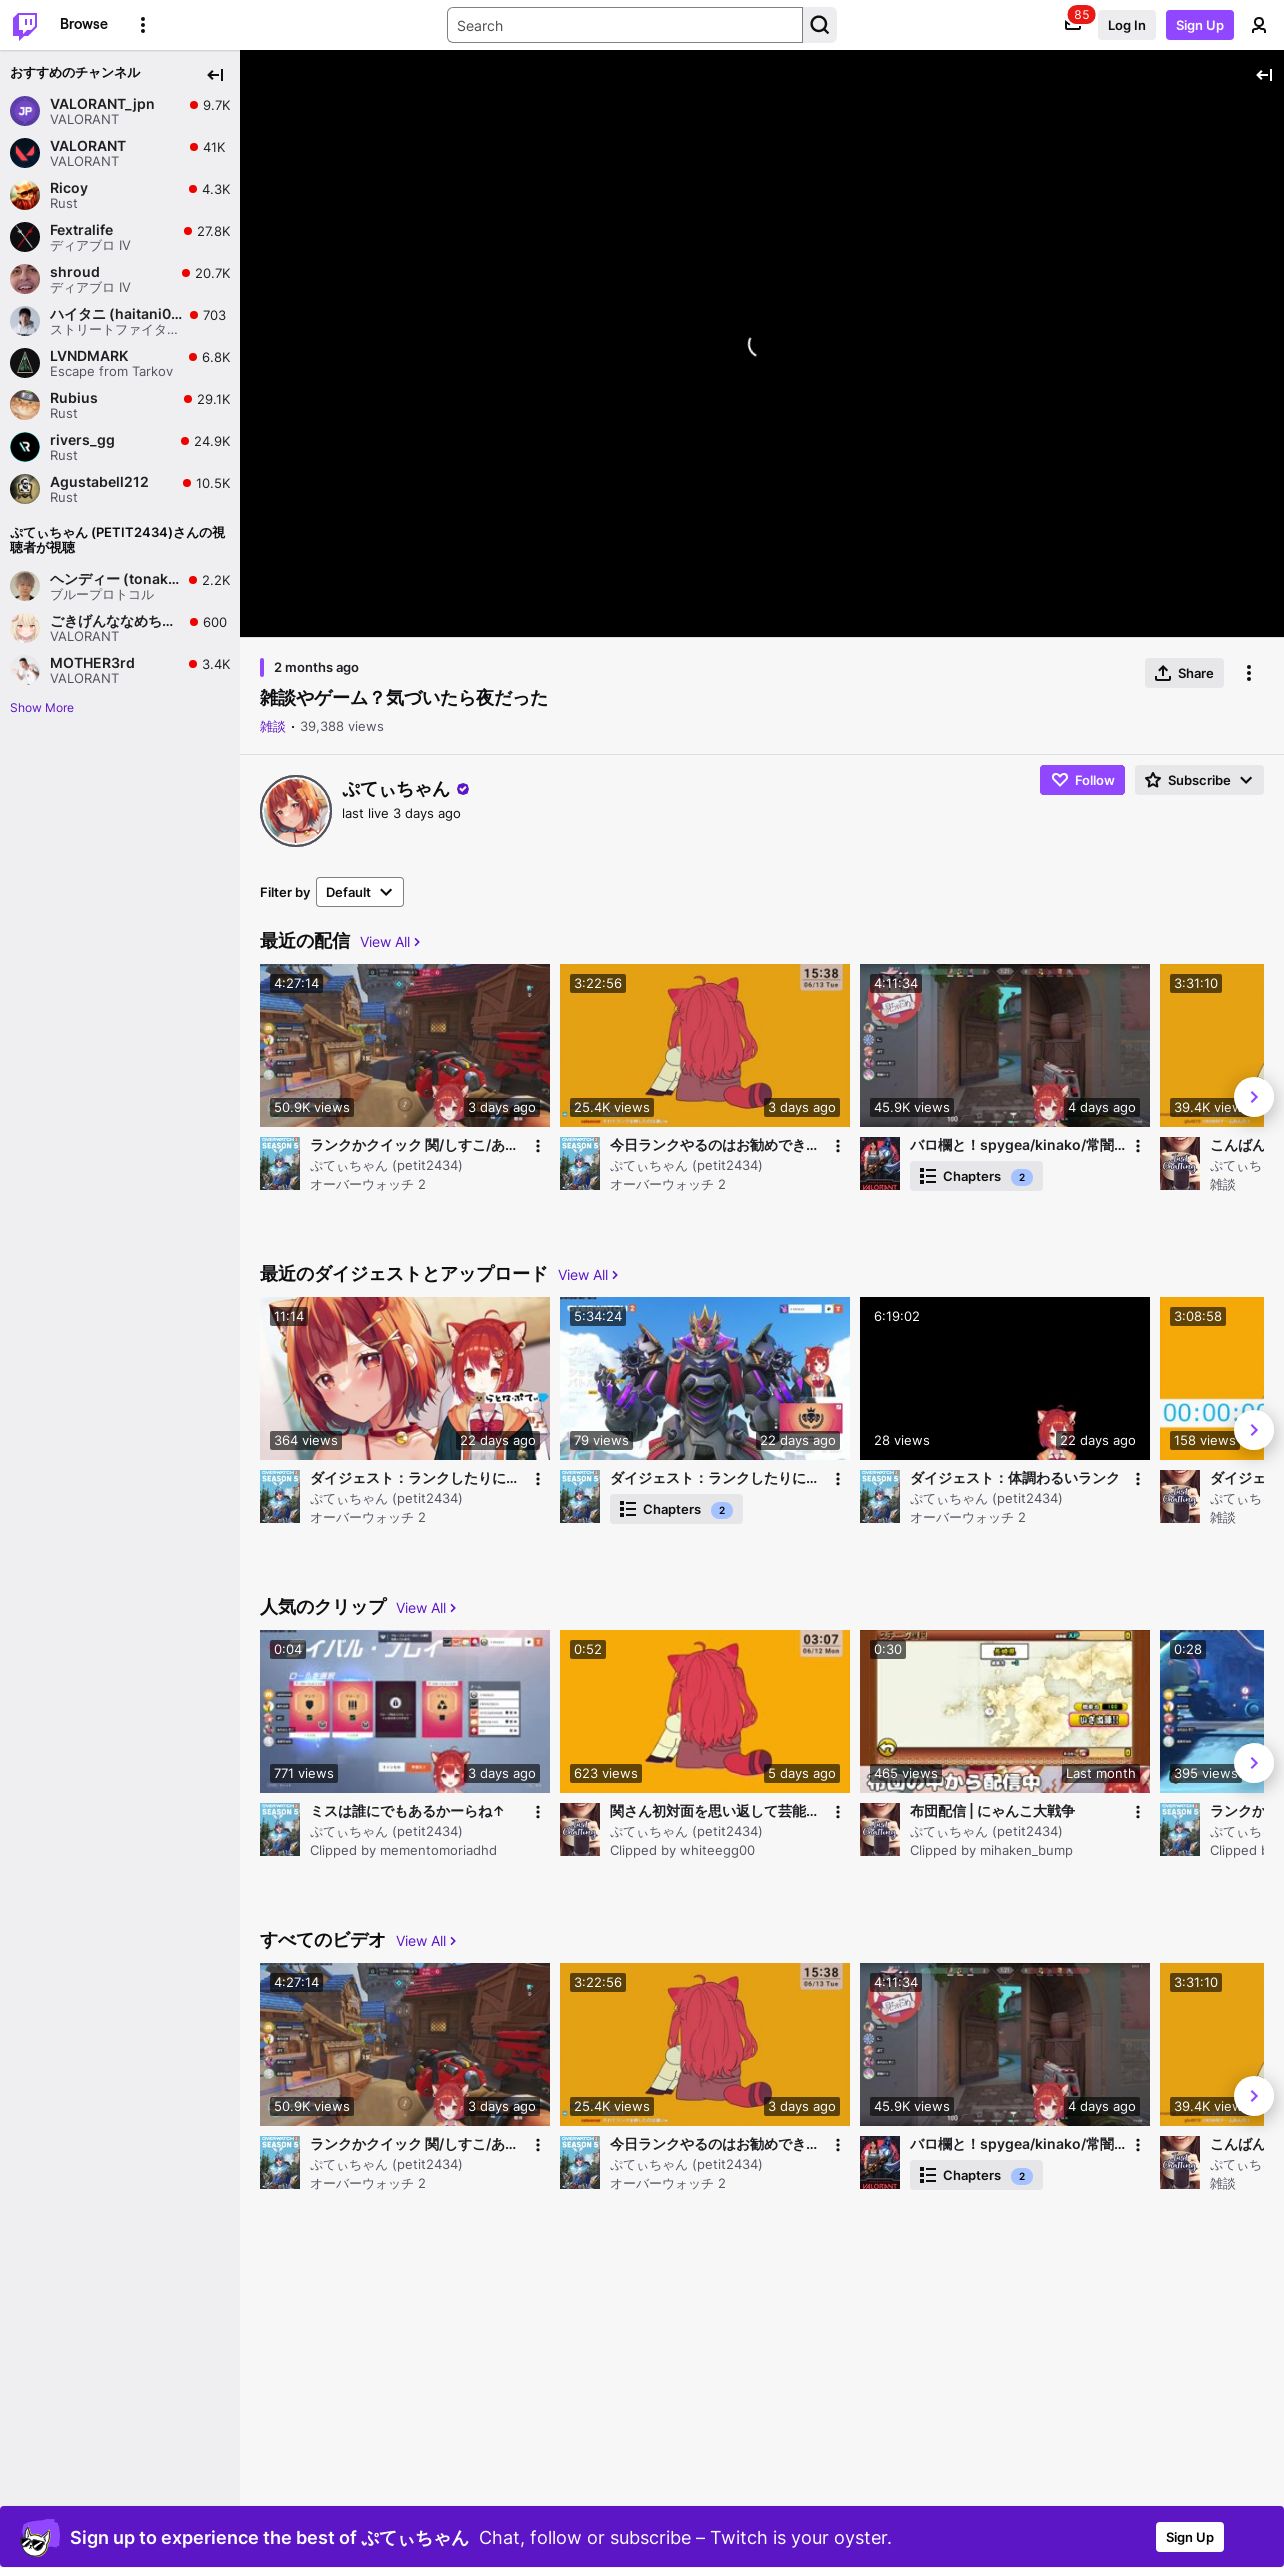Click the video title 雑談やゲーム？気づいたら夜だった
The height and width of the screenshot is (2568, 1284).
click(404, 698)
